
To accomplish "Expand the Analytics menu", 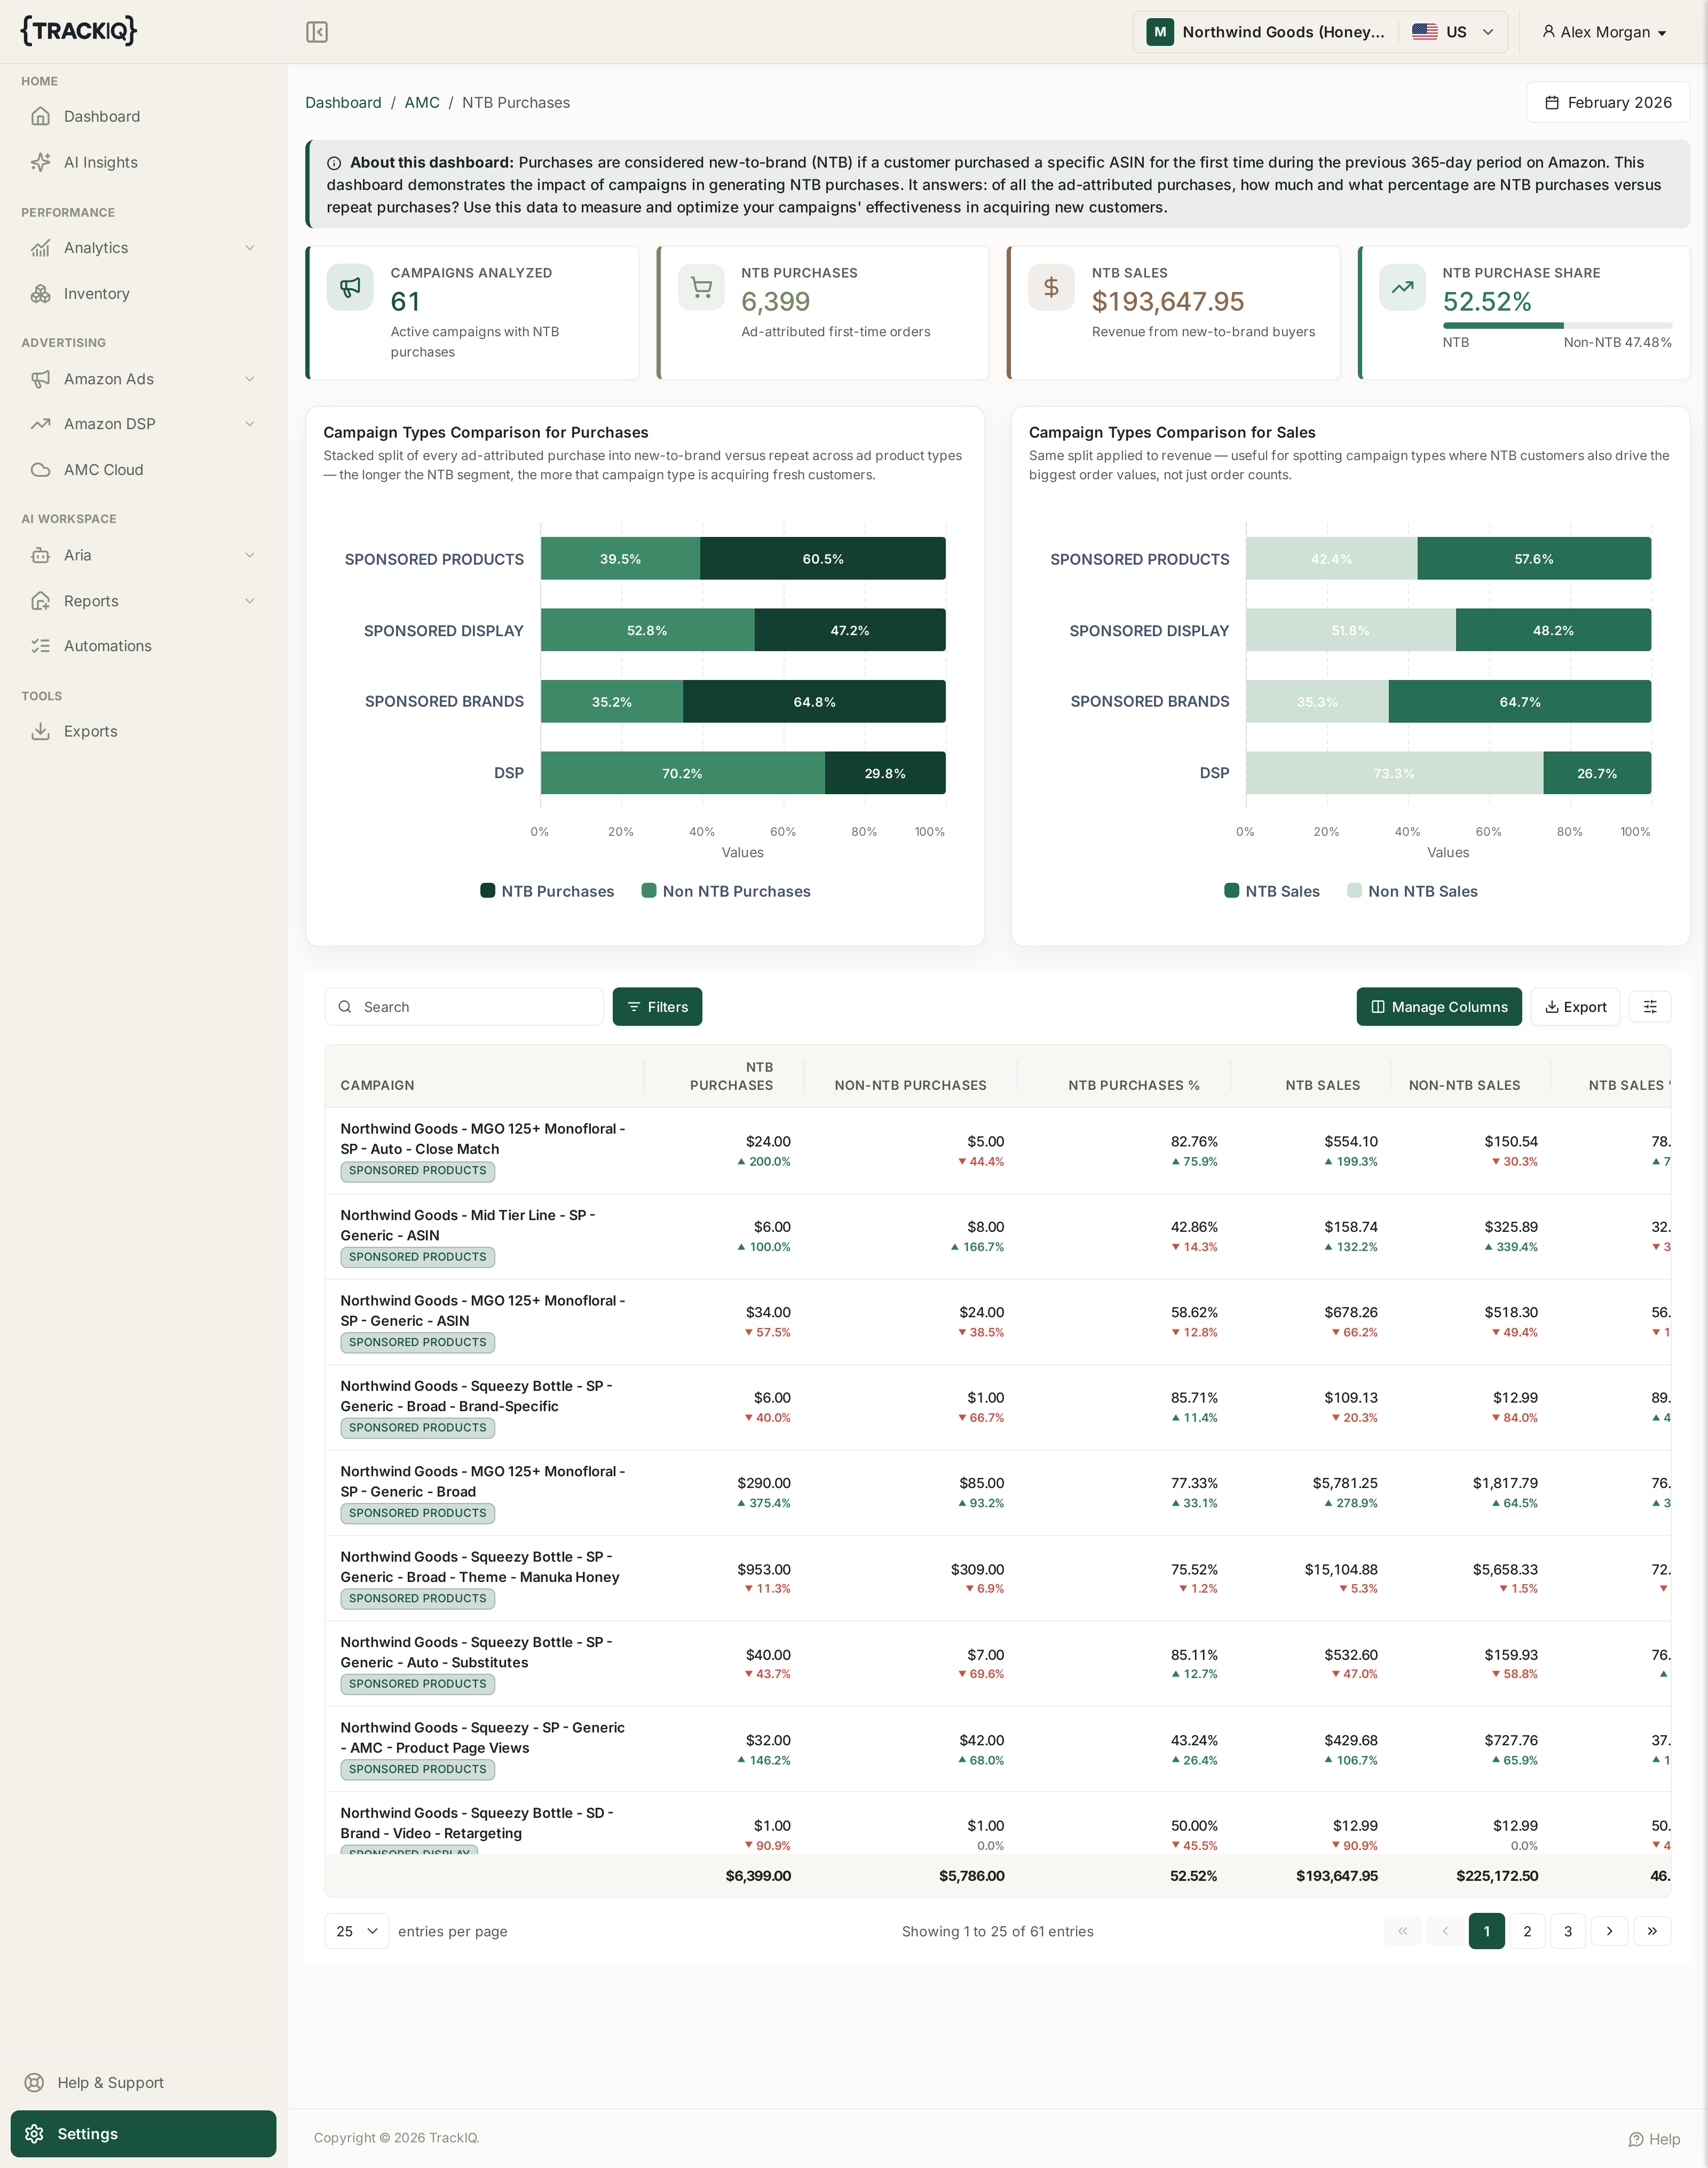I will coord(143,248).
